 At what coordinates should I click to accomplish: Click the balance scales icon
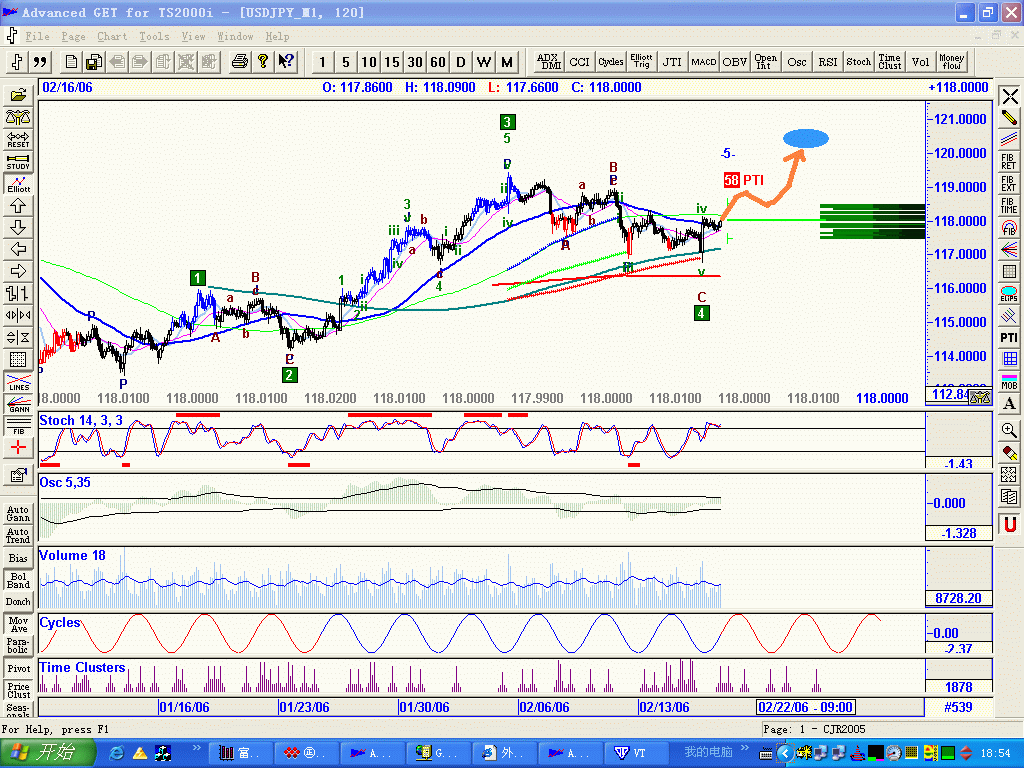[x=18, y=118]
